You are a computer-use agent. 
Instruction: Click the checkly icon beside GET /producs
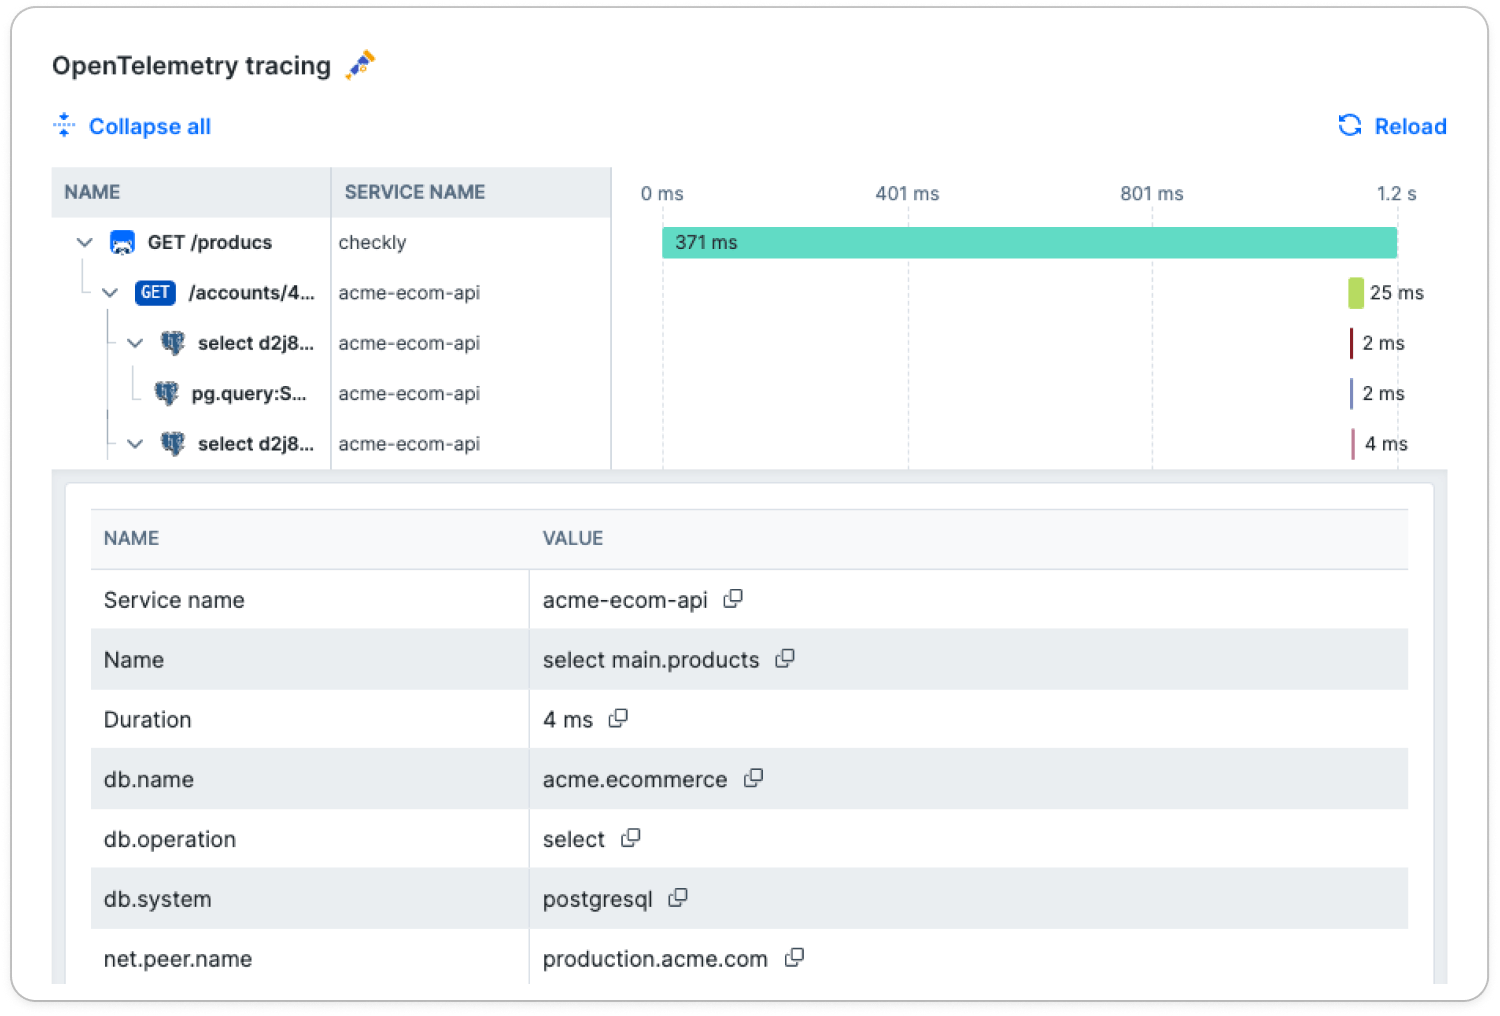point(122,242)
